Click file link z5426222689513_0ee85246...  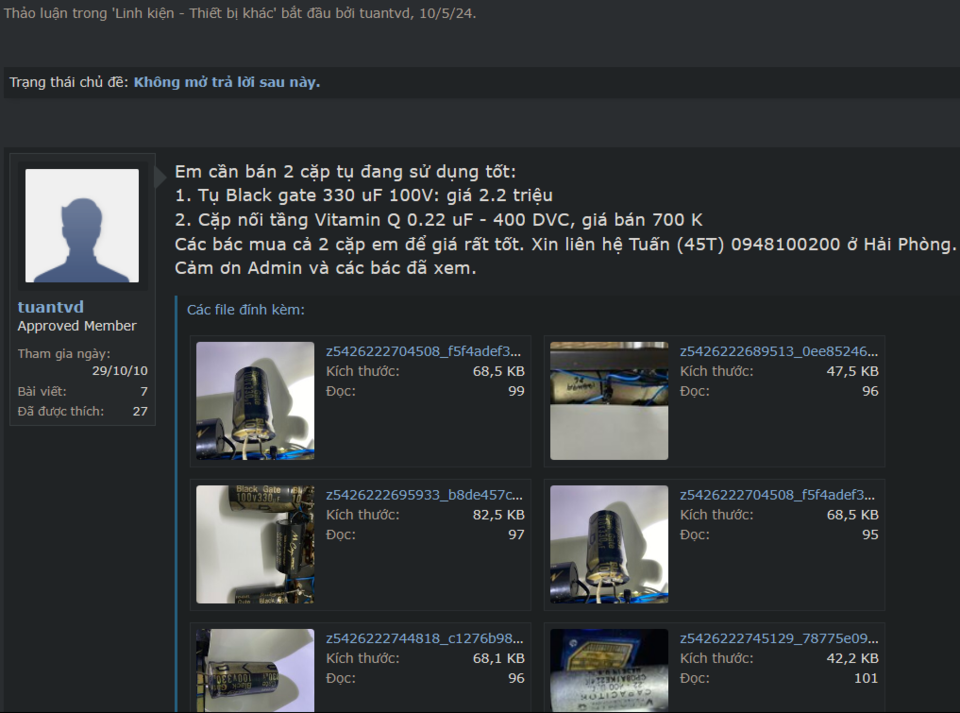[x=779, y=351]
